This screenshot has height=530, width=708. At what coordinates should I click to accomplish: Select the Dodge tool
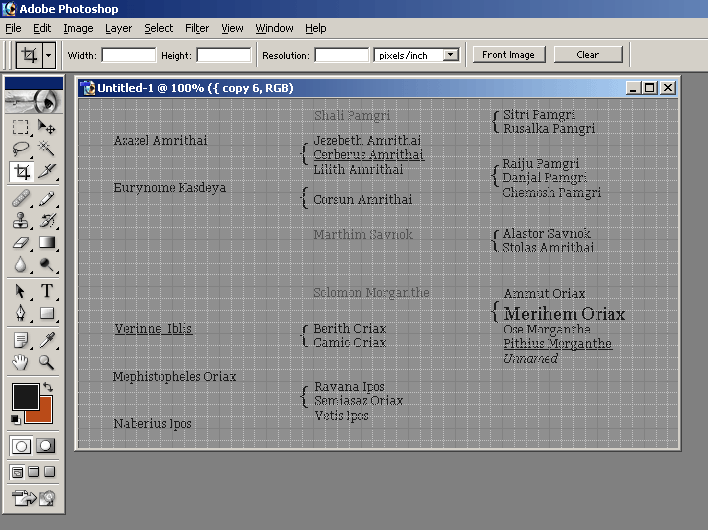click(47, 264)
